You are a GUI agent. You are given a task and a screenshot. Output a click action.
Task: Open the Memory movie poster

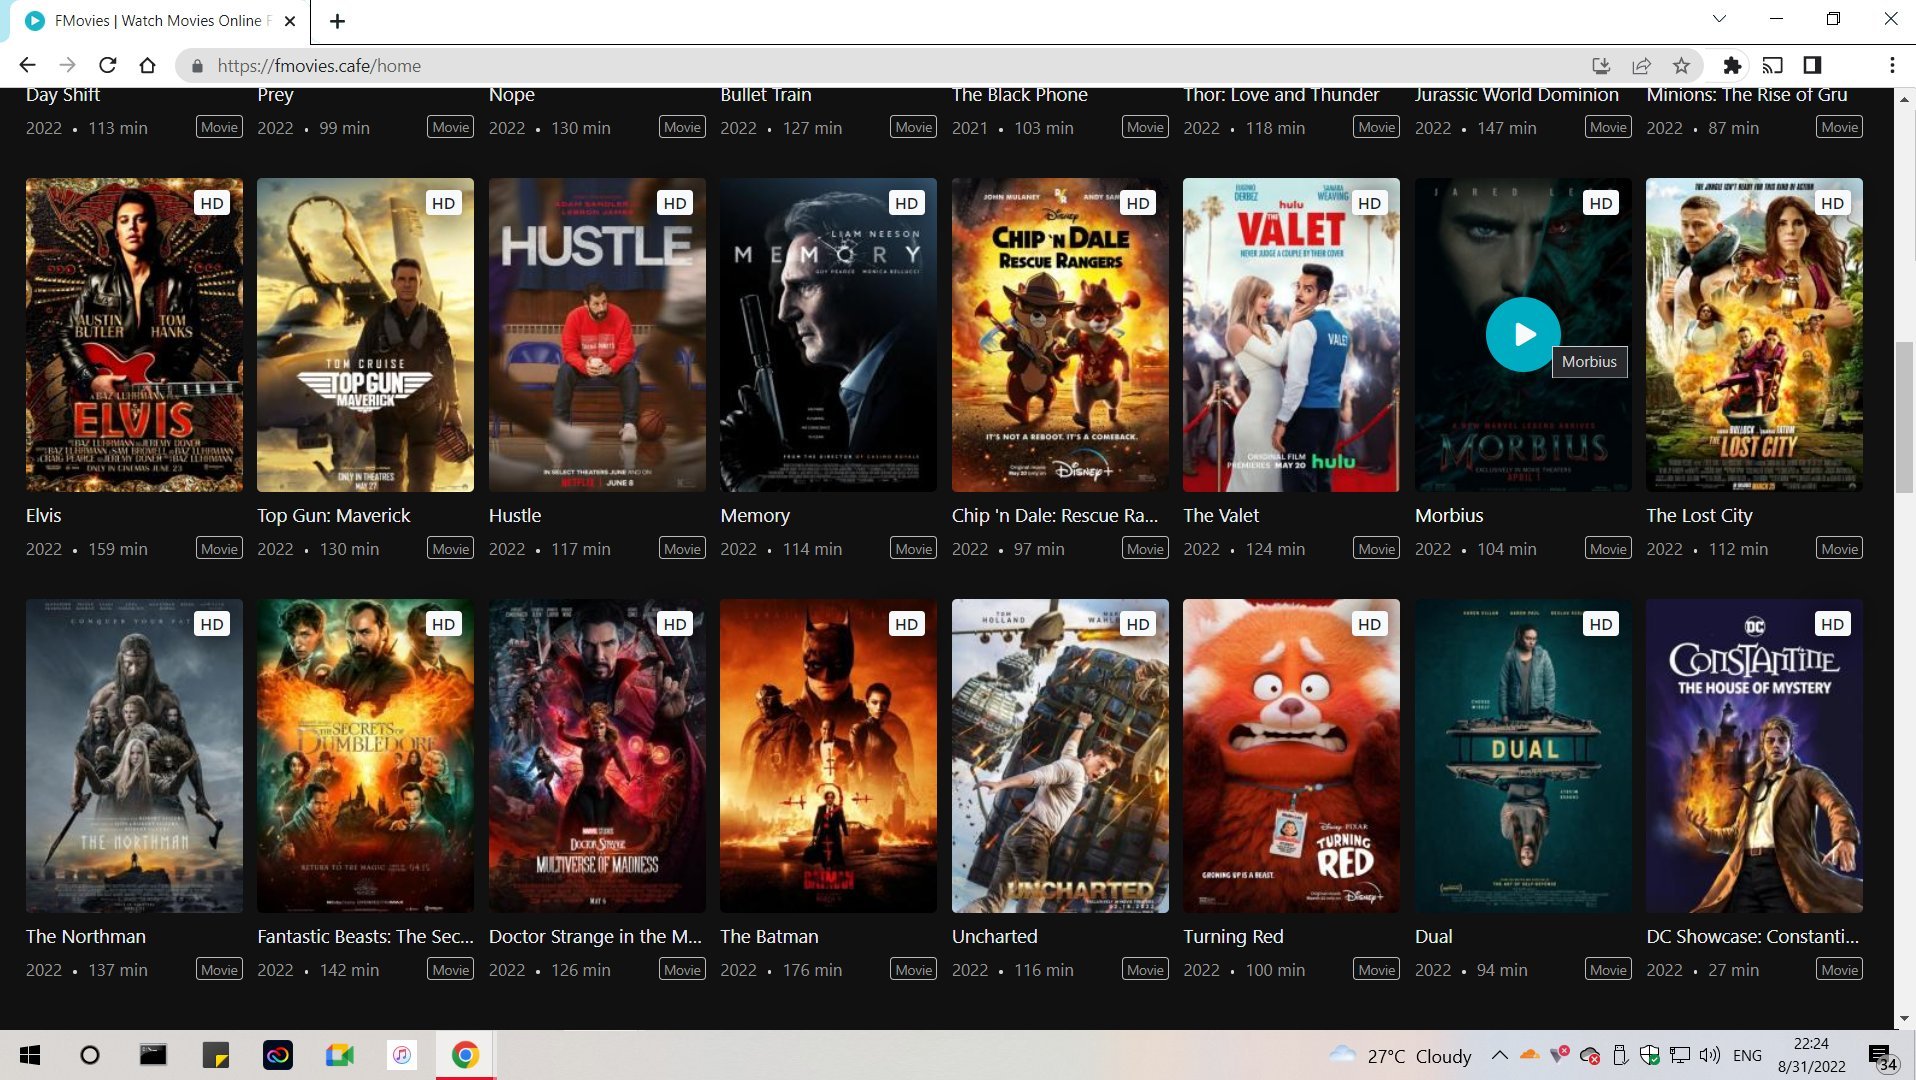click(828, 335)
